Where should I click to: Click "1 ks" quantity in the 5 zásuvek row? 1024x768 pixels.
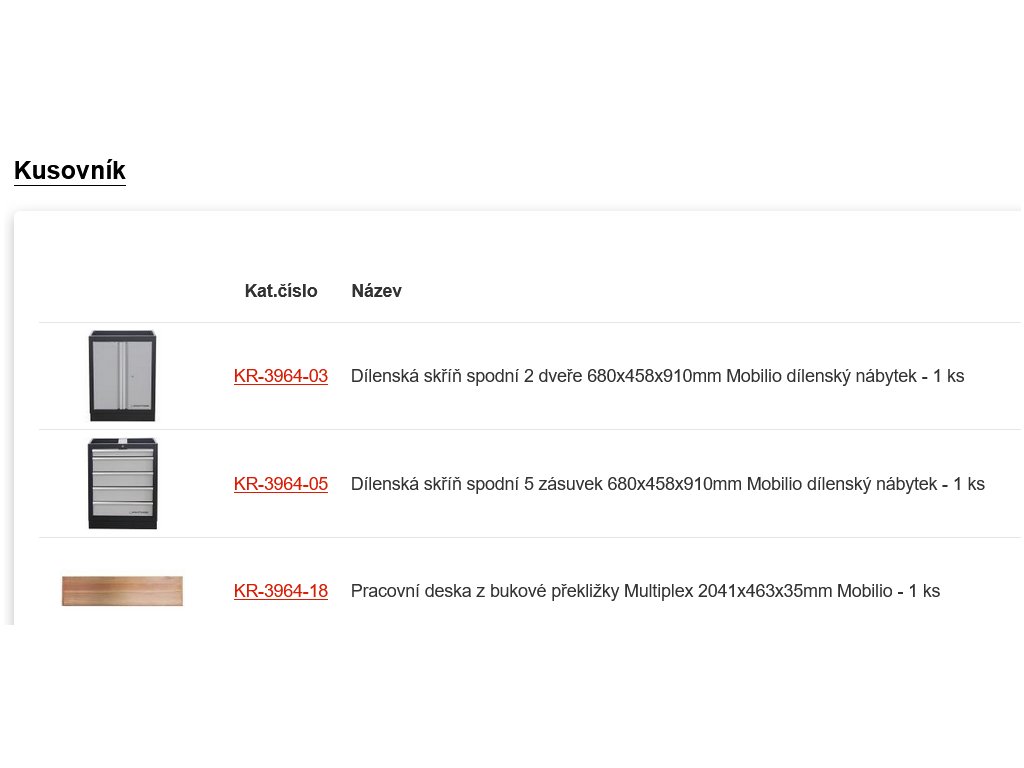[969, 484]
